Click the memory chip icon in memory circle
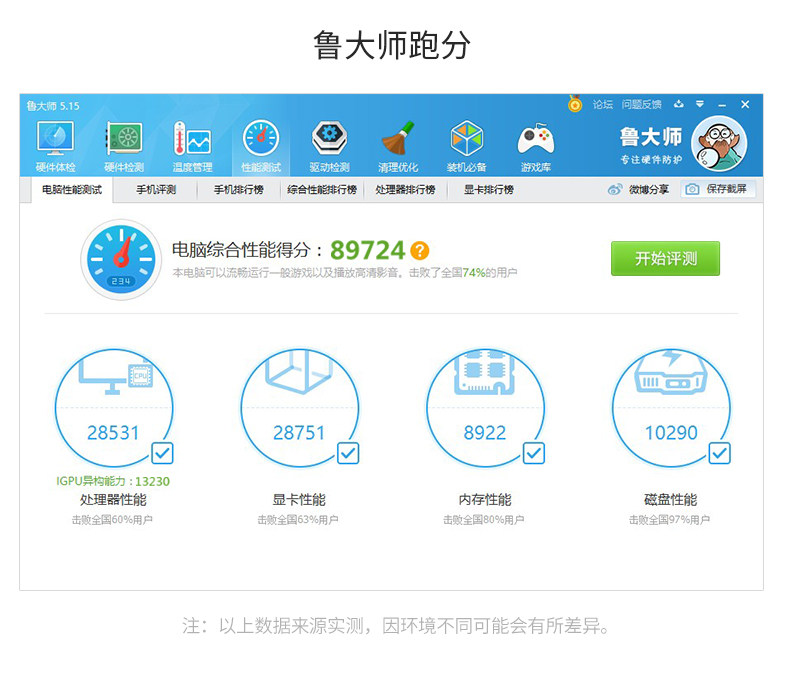Viewport: 790px width, 687px height. (x=485, y=373)
